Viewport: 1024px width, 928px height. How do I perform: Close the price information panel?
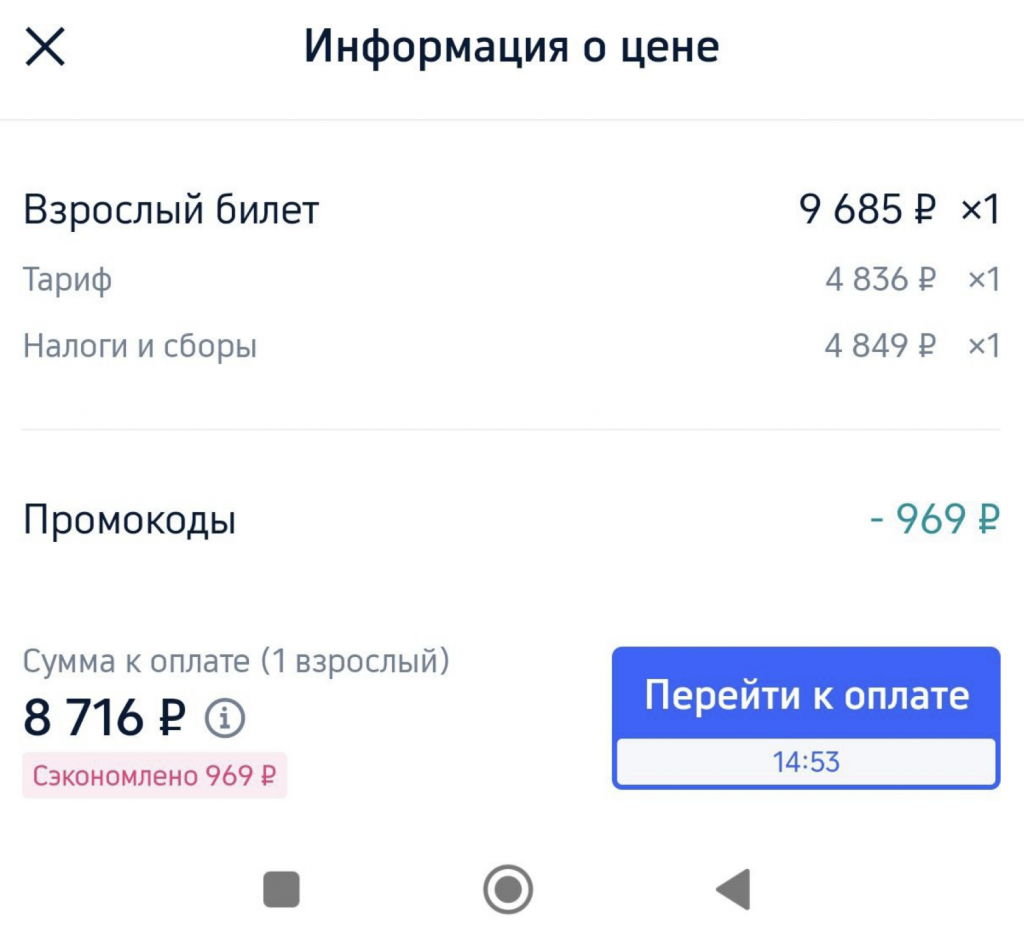point(45,47)
